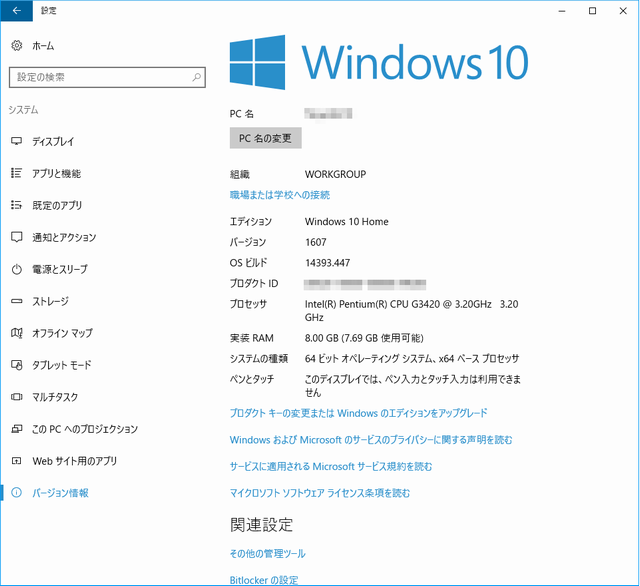640x586 pixels.
Task: Click the Windows 10 logo
Action: coord(379,62)
